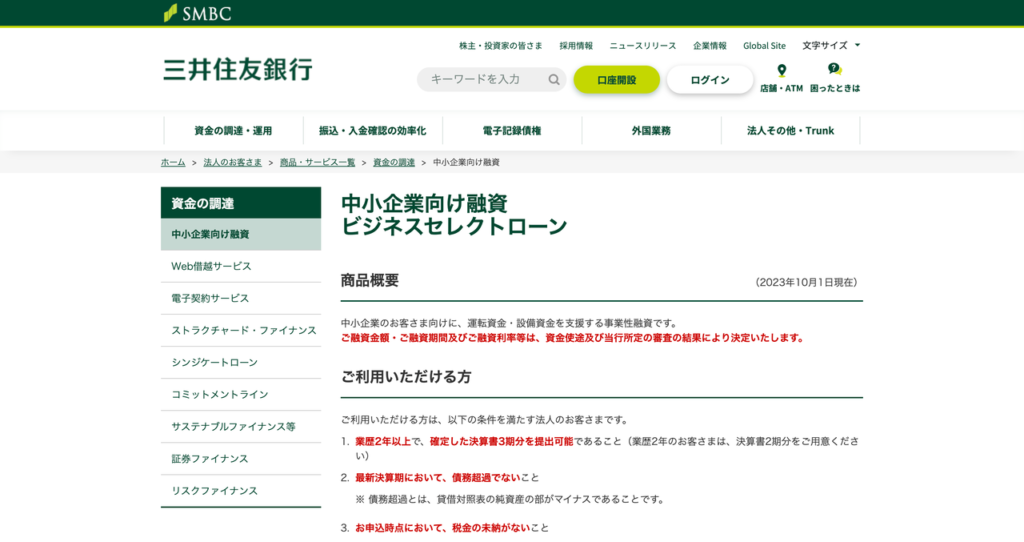Open 株主・投資家の皆さま link
The height and width of the screenshot is (542, 1024).
[500, 46]
